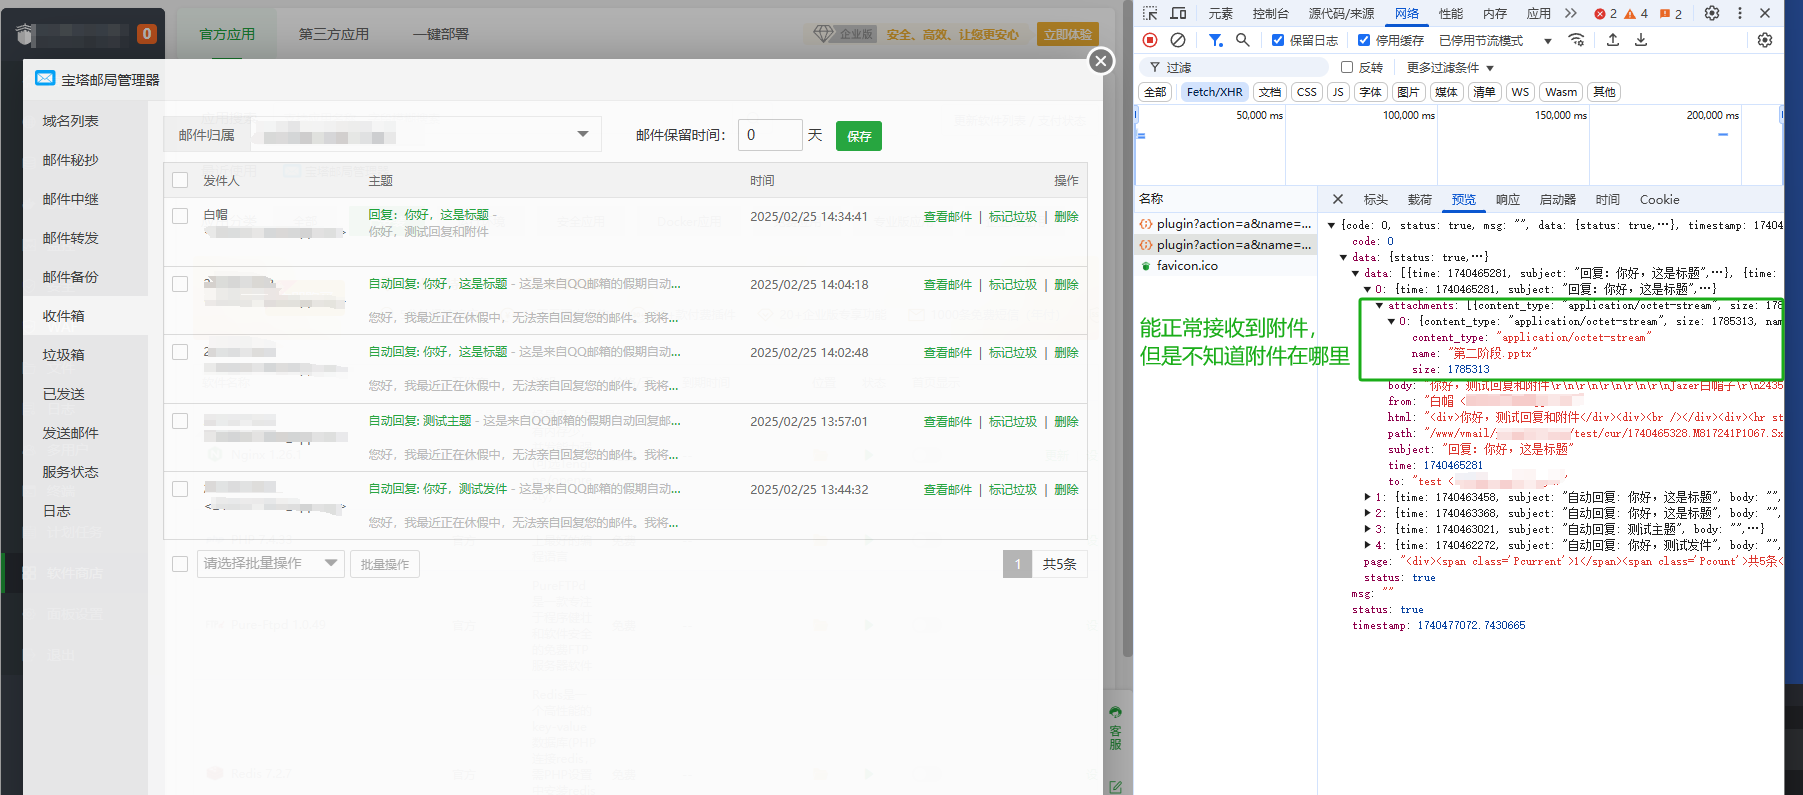Click 批量操作 button
1803x795 pixels.
(385, 564)
